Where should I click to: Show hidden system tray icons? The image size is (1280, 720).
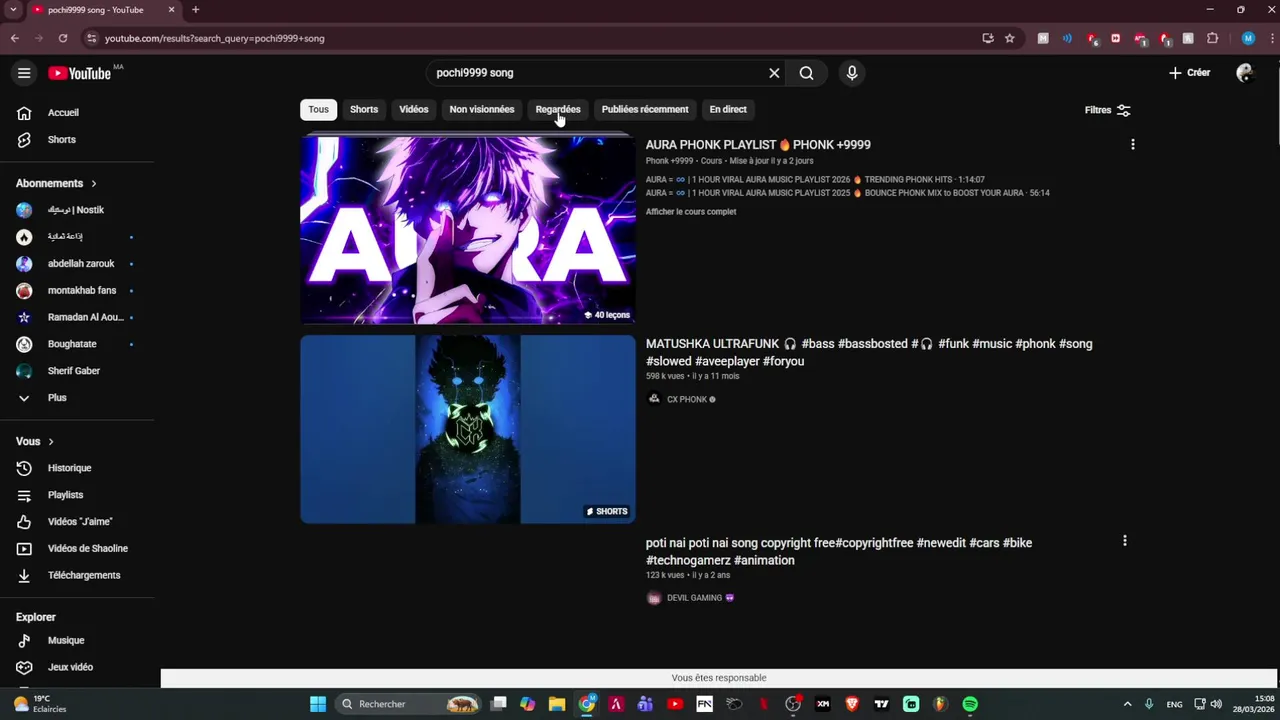[x=1127, y=704]
